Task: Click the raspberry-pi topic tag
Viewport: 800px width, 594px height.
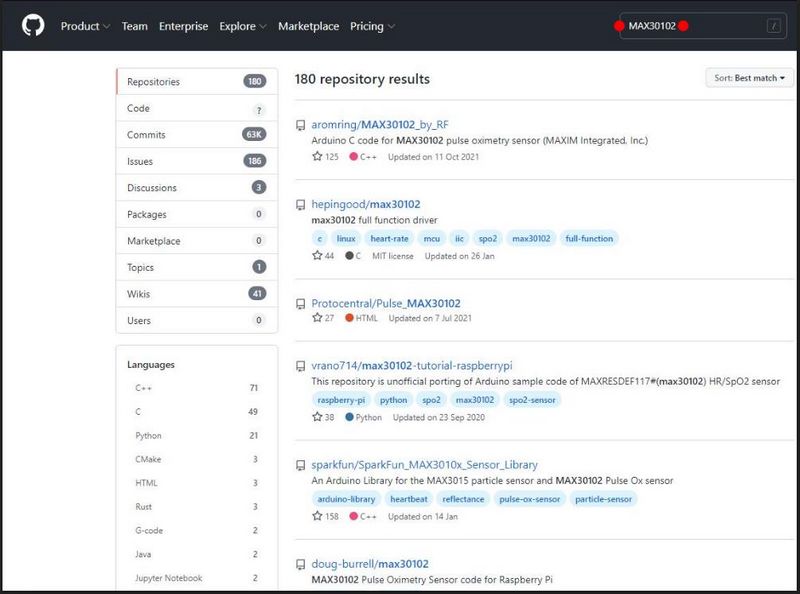Action: coord(341,400)
